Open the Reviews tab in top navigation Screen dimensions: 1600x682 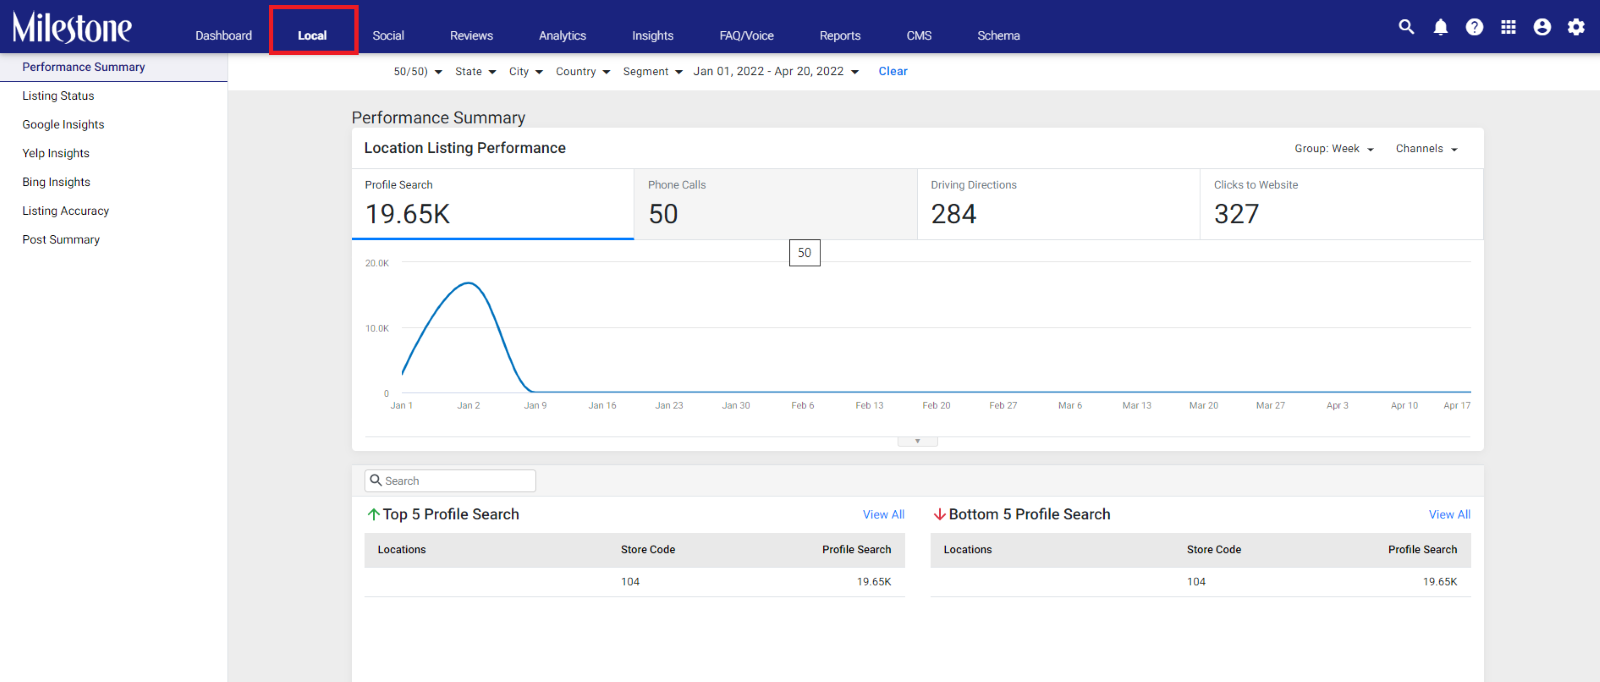click(471, 36)
